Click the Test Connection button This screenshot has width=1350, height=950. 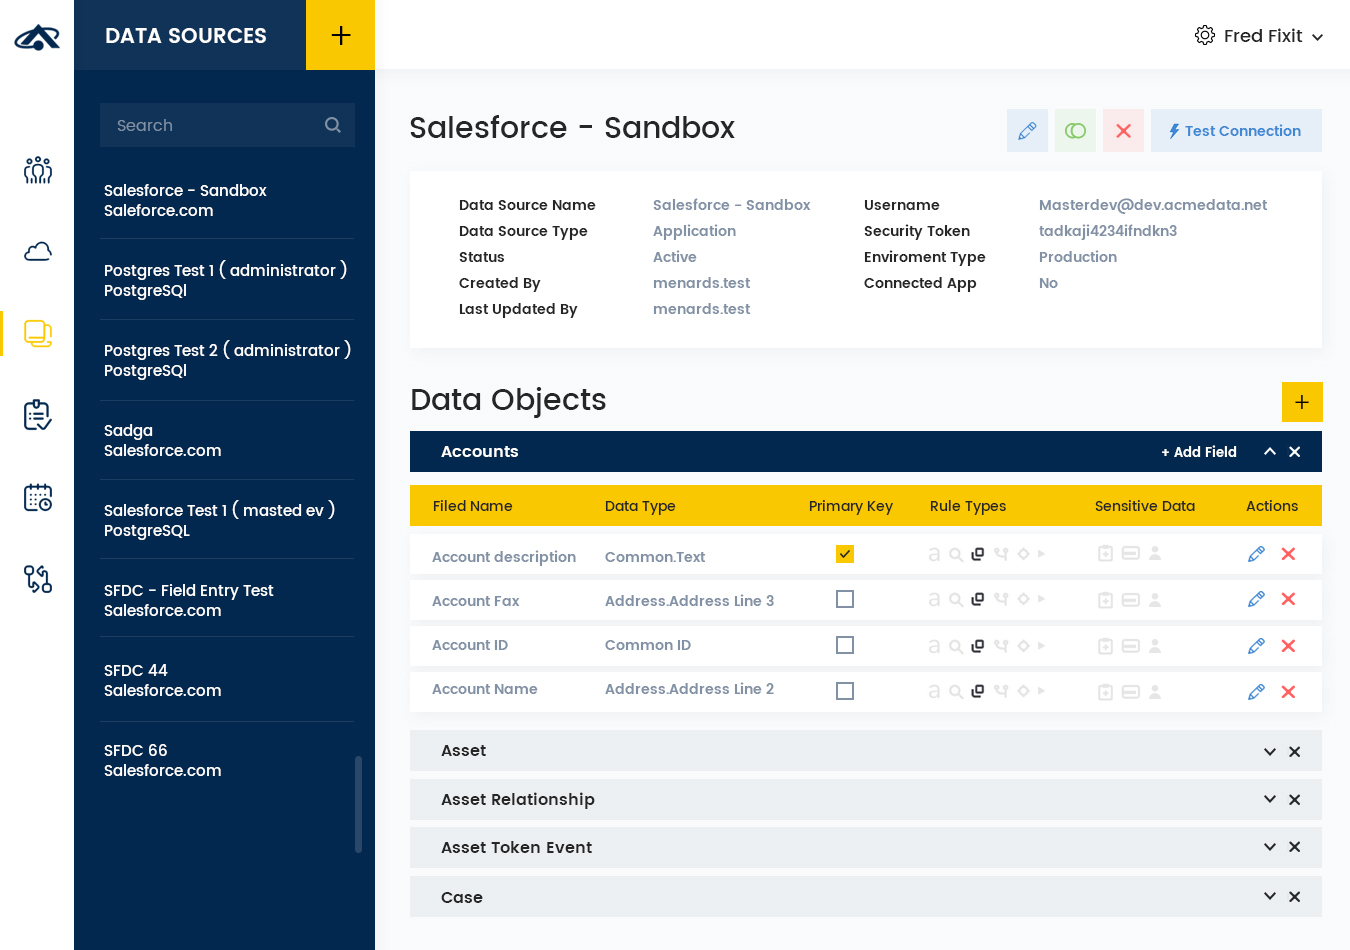click(1236, 131)
